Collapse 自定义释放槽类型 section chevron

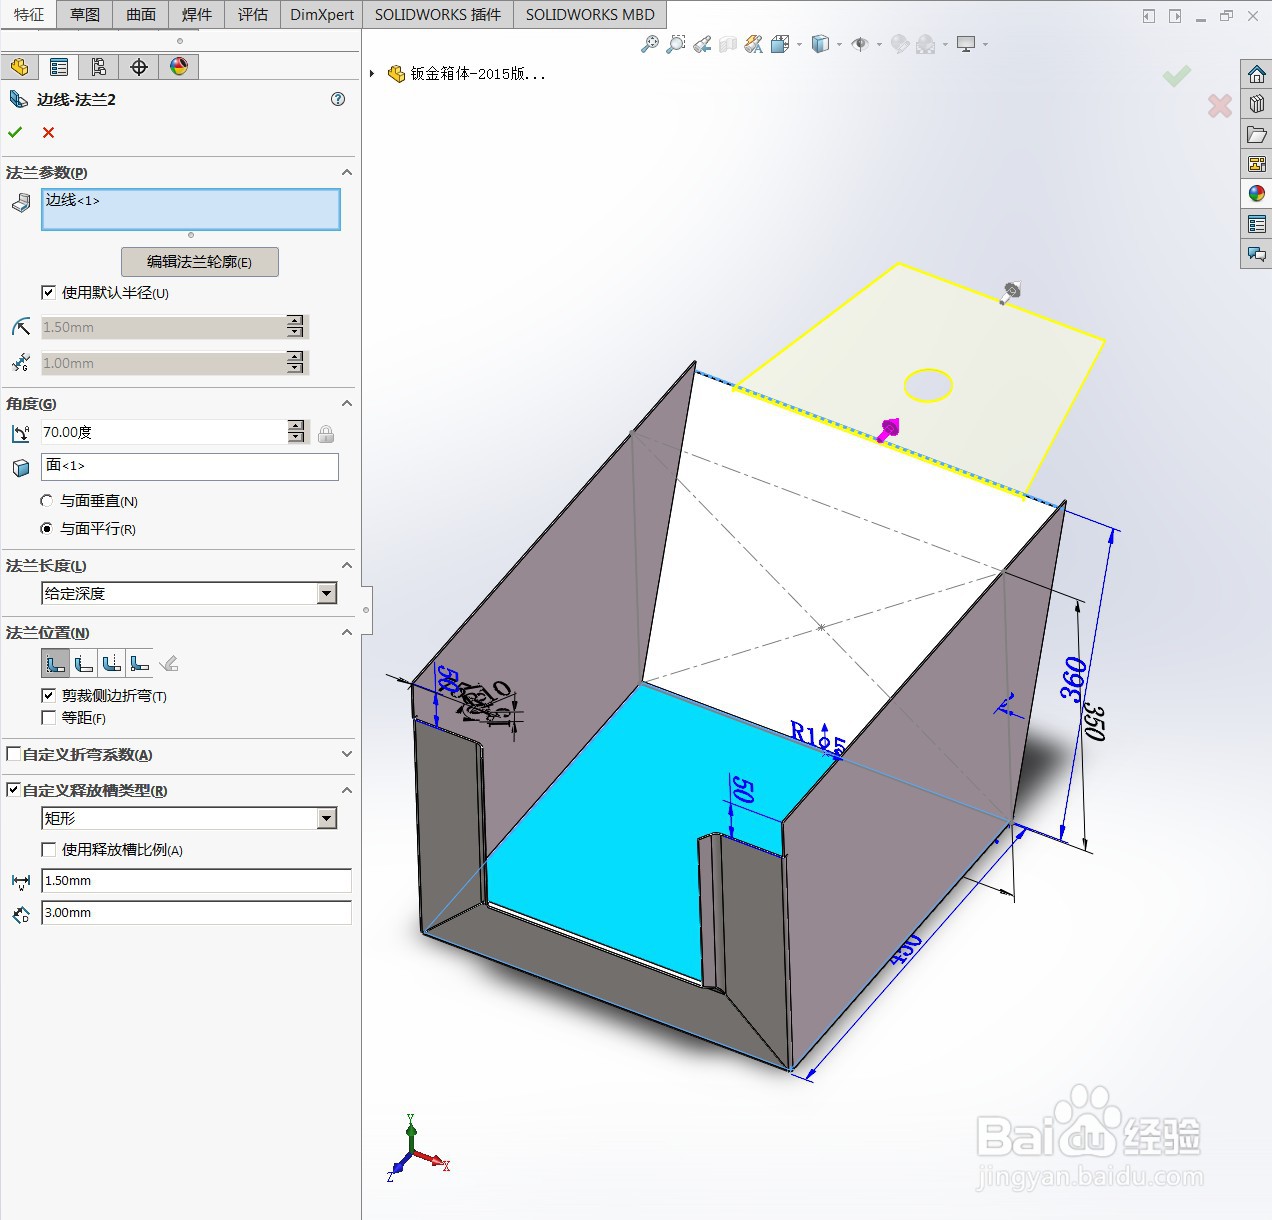[x=347, y=790]
